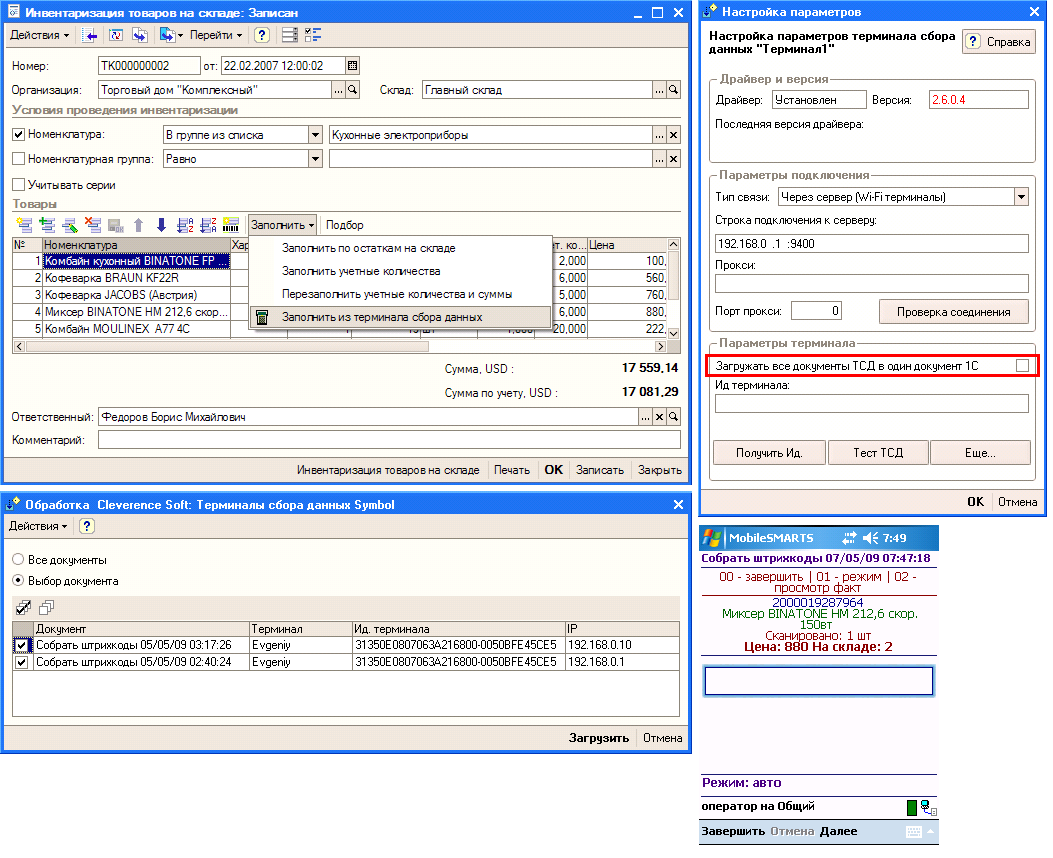Viewport: 1053px width, 858px height.
Task: Open the Перейти dropdown menu
Action: click(x=216, y=35)
